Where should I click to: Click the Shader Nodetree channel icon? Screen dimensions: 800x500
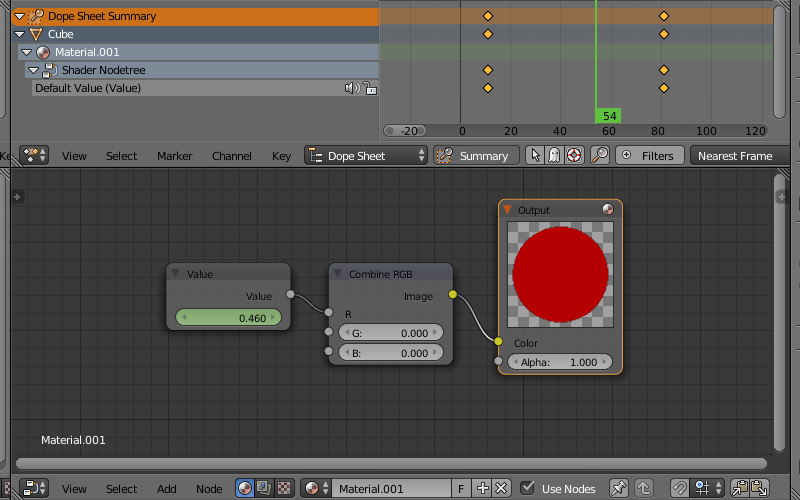point(49,70)
